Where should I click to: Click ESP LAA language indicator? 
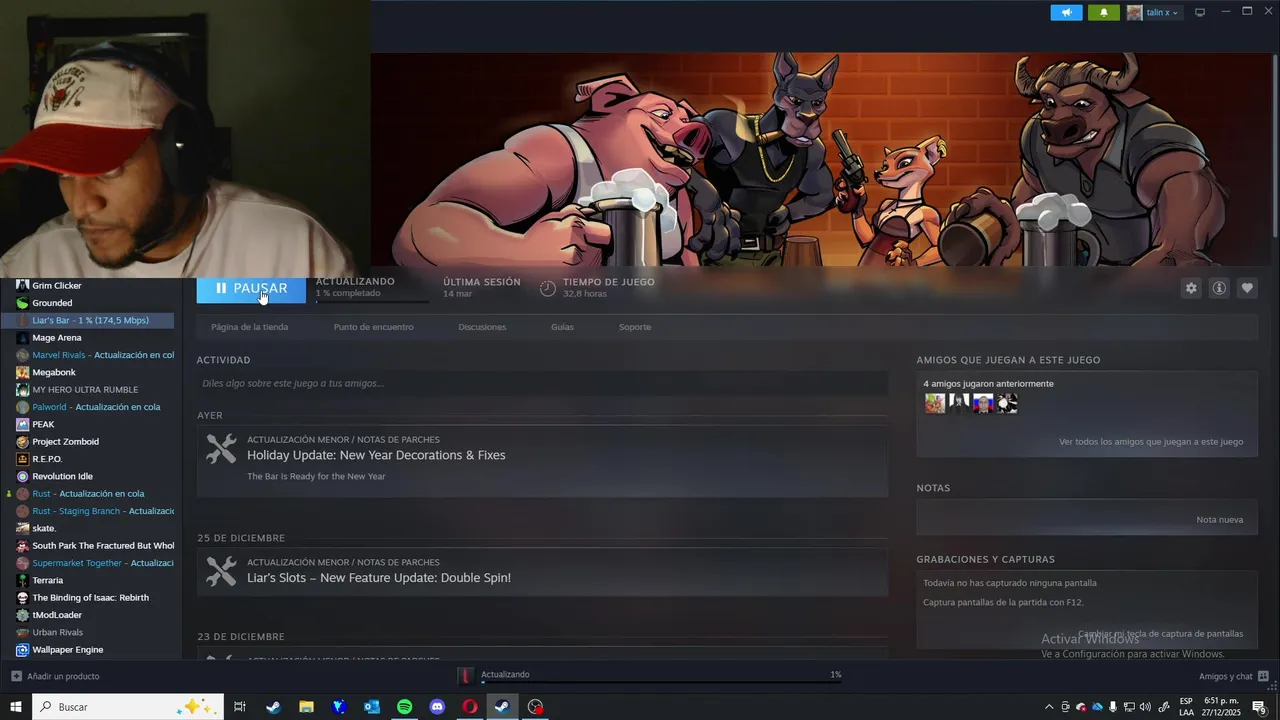pos(1186,707)
